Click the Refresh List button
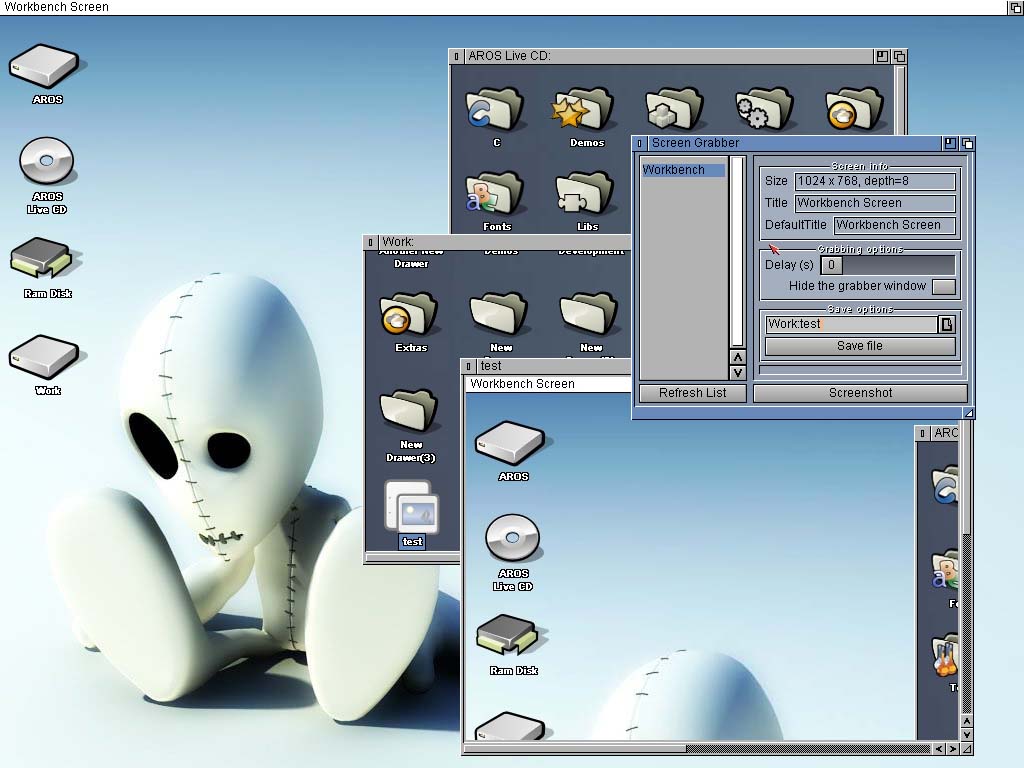The height and width of the screenshot is (768, 1024). (692, 393)
